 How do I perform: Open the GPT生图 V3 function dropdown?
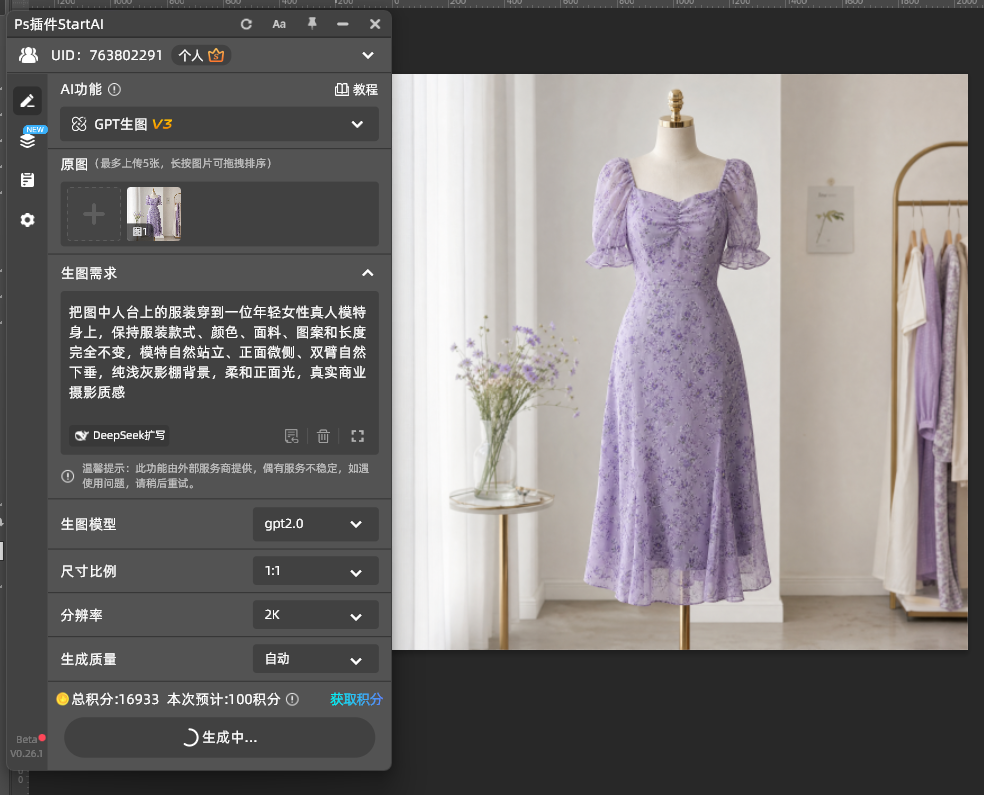tap(220, 124)
